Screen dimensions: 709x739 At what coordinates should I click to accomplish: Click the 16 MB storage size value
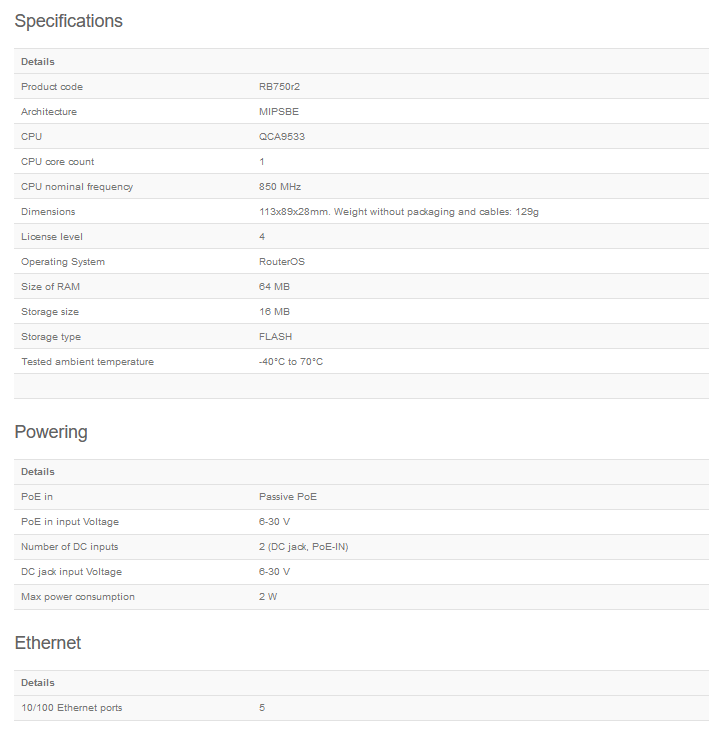point(274,312)
